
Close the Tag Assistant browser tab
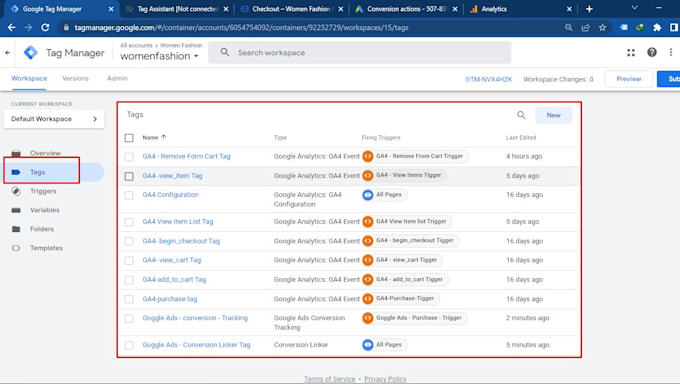226,9
